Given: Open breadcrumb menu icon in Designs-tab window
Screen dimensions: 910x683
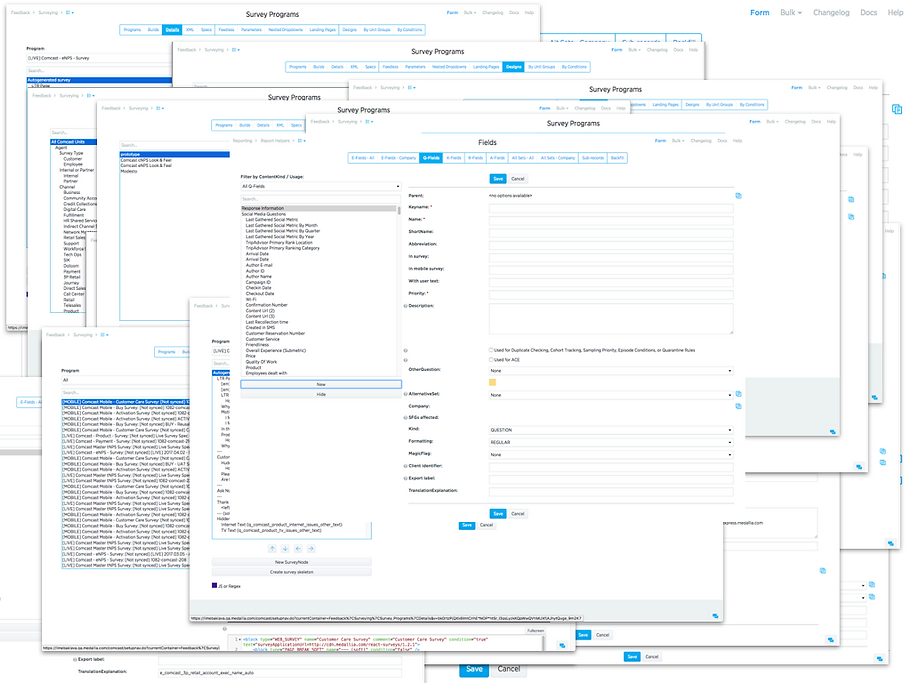Looking at the screenshot, I should coord(236,50).
